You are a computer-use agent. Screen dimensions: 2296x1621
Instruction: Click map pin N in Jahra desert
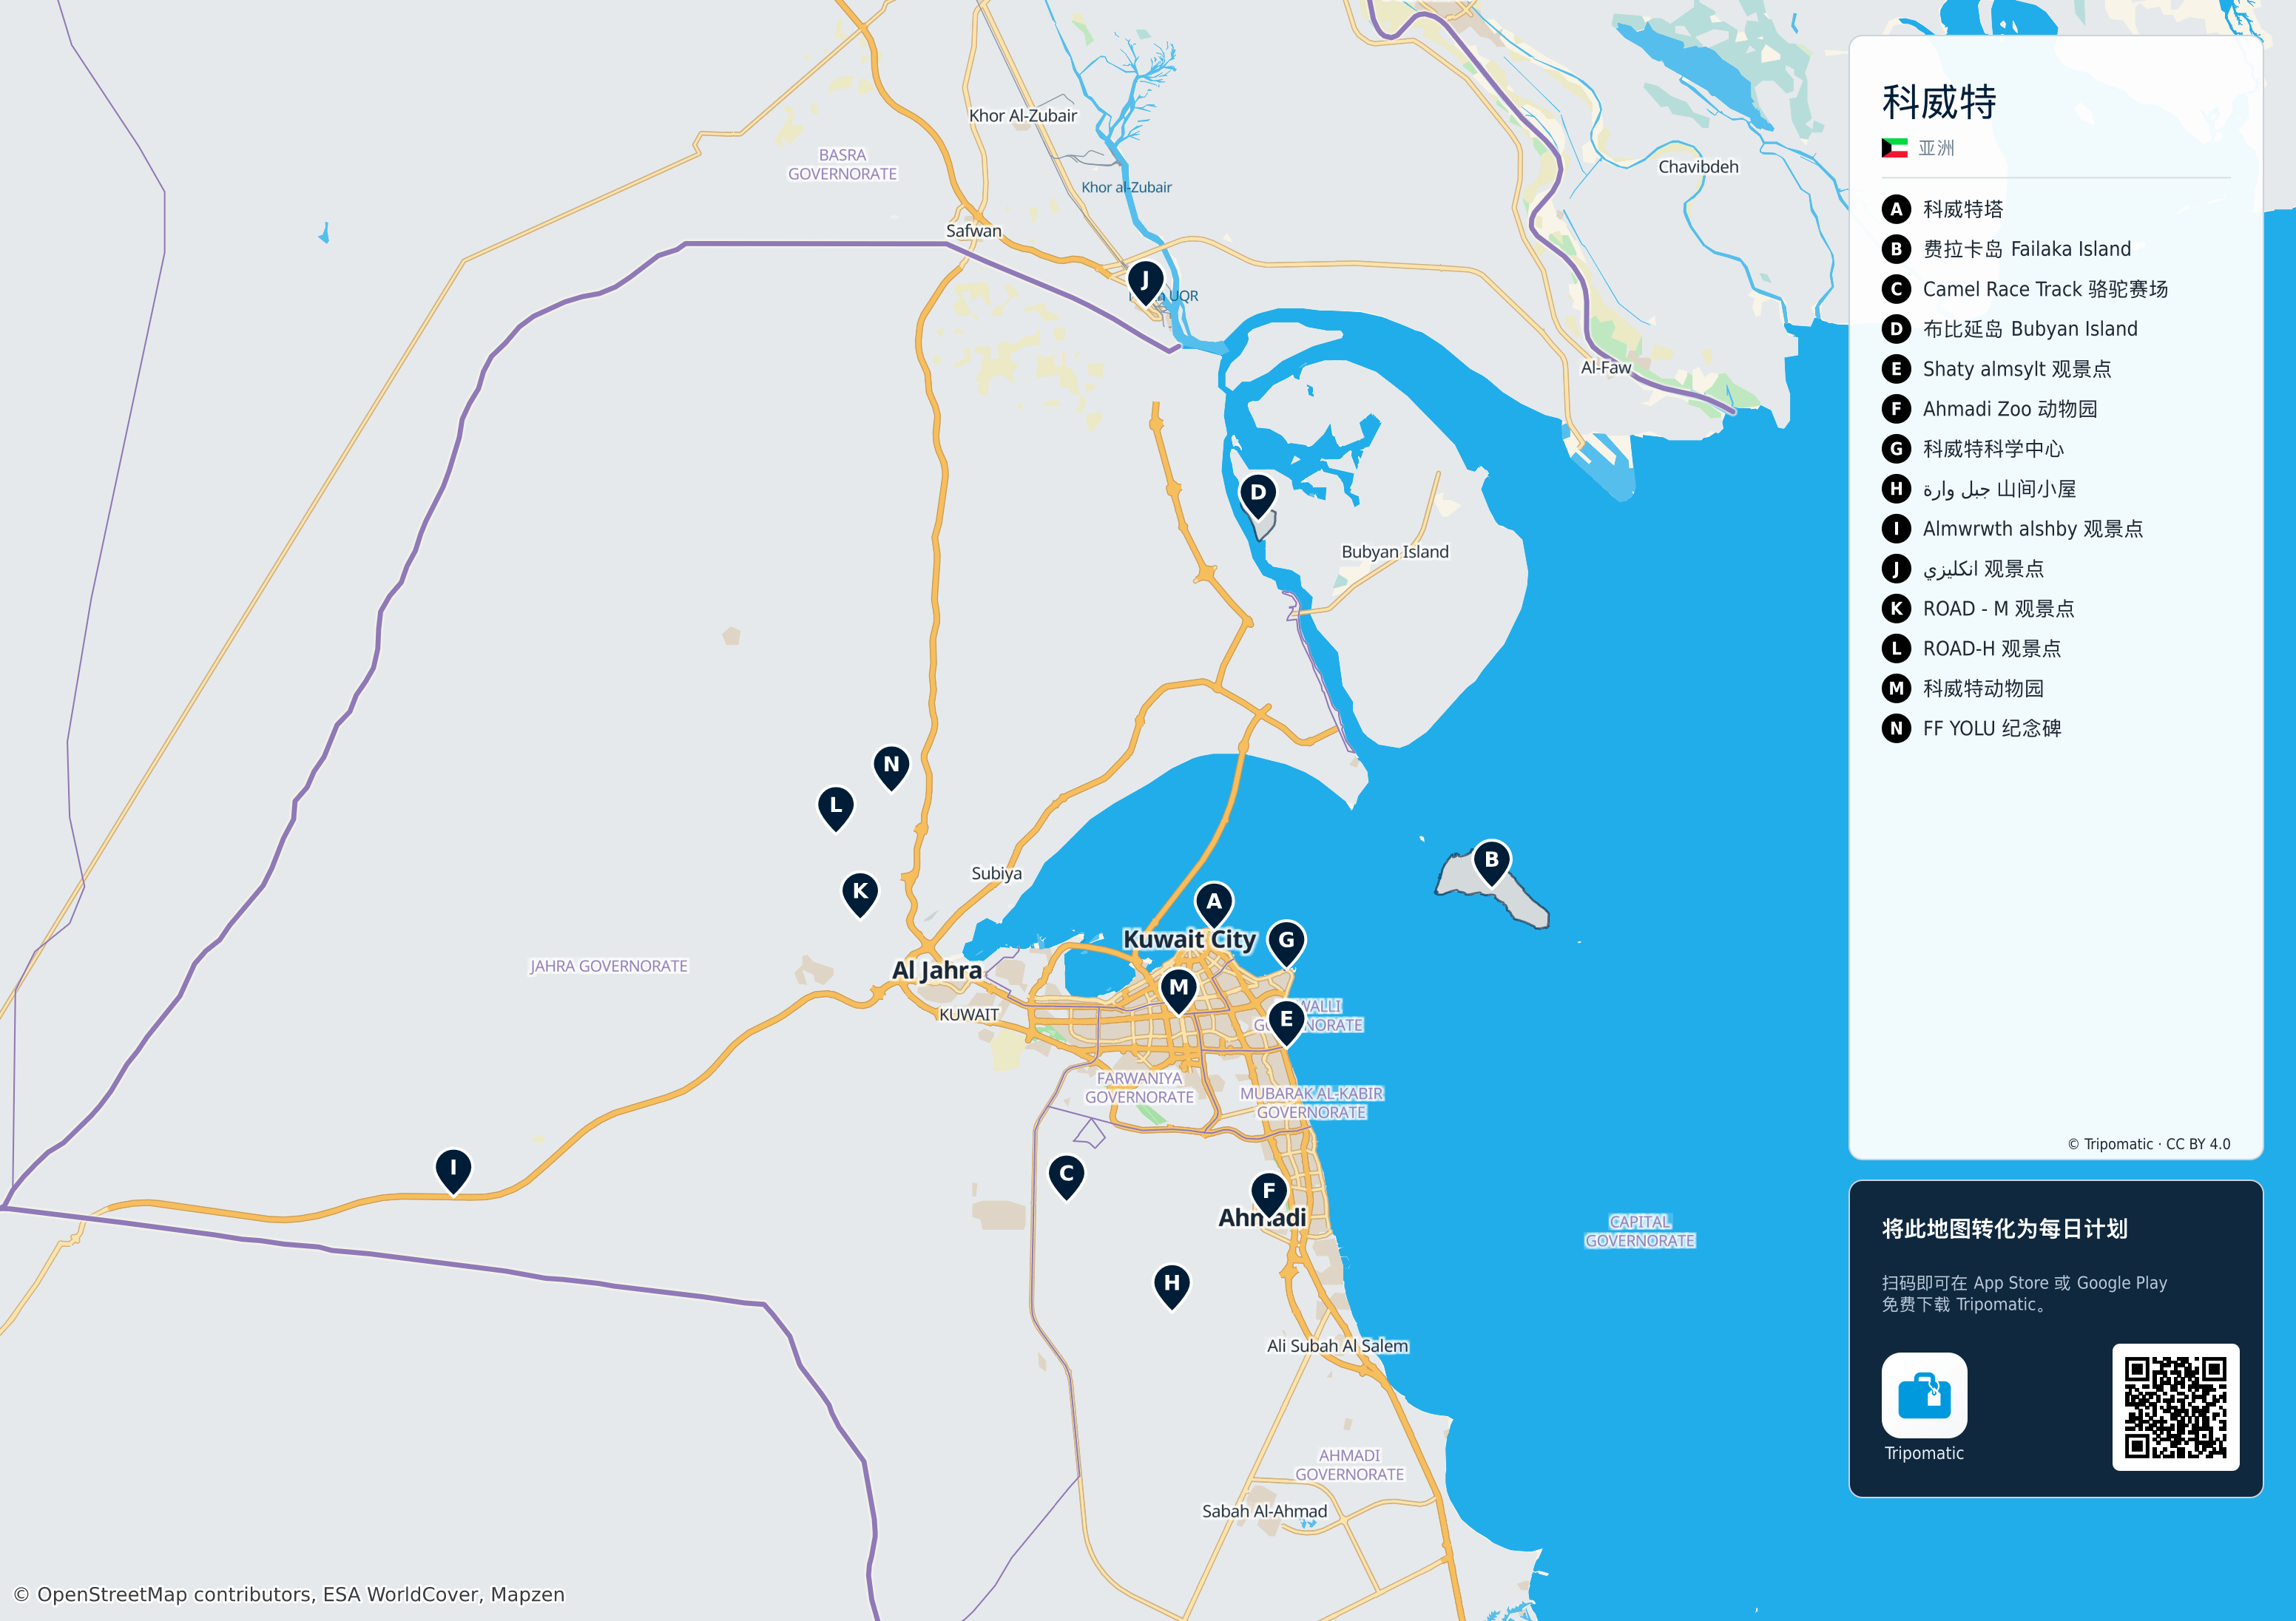[891, 767]
